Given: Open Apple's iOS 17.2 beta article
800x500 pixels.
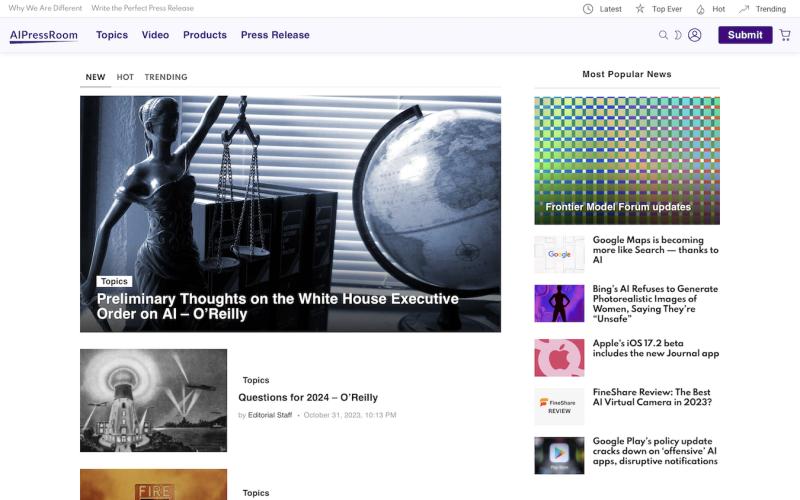Looking at the screenshot, I should click(656, 348).
